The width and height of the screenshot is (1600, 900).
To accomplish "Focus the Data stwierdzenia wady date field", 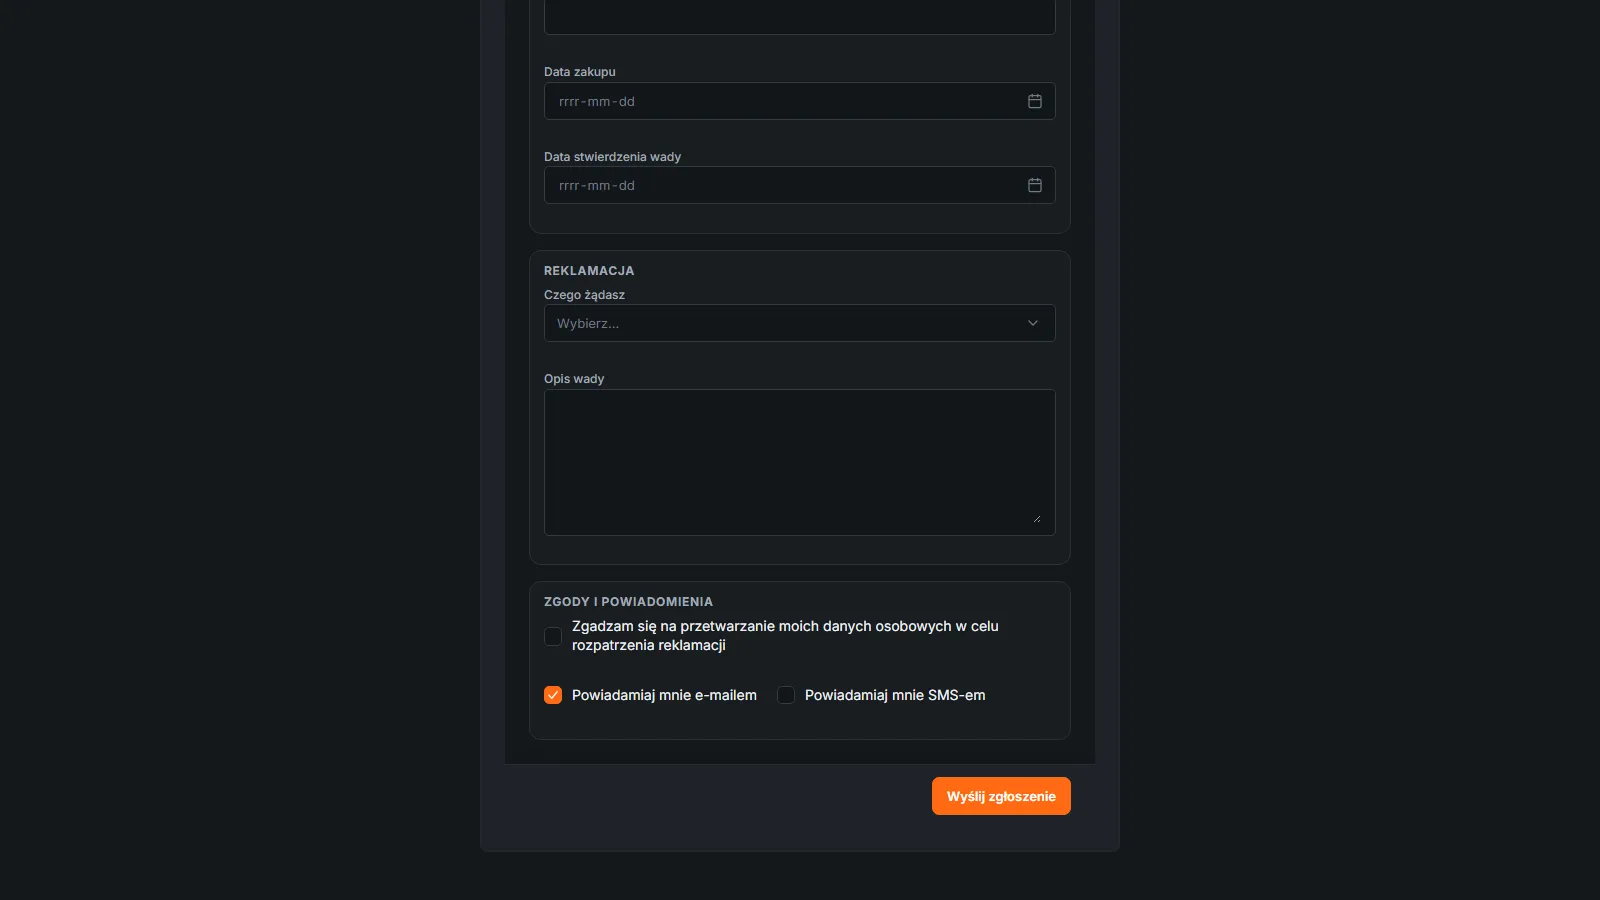I will (x=800, y=185).
